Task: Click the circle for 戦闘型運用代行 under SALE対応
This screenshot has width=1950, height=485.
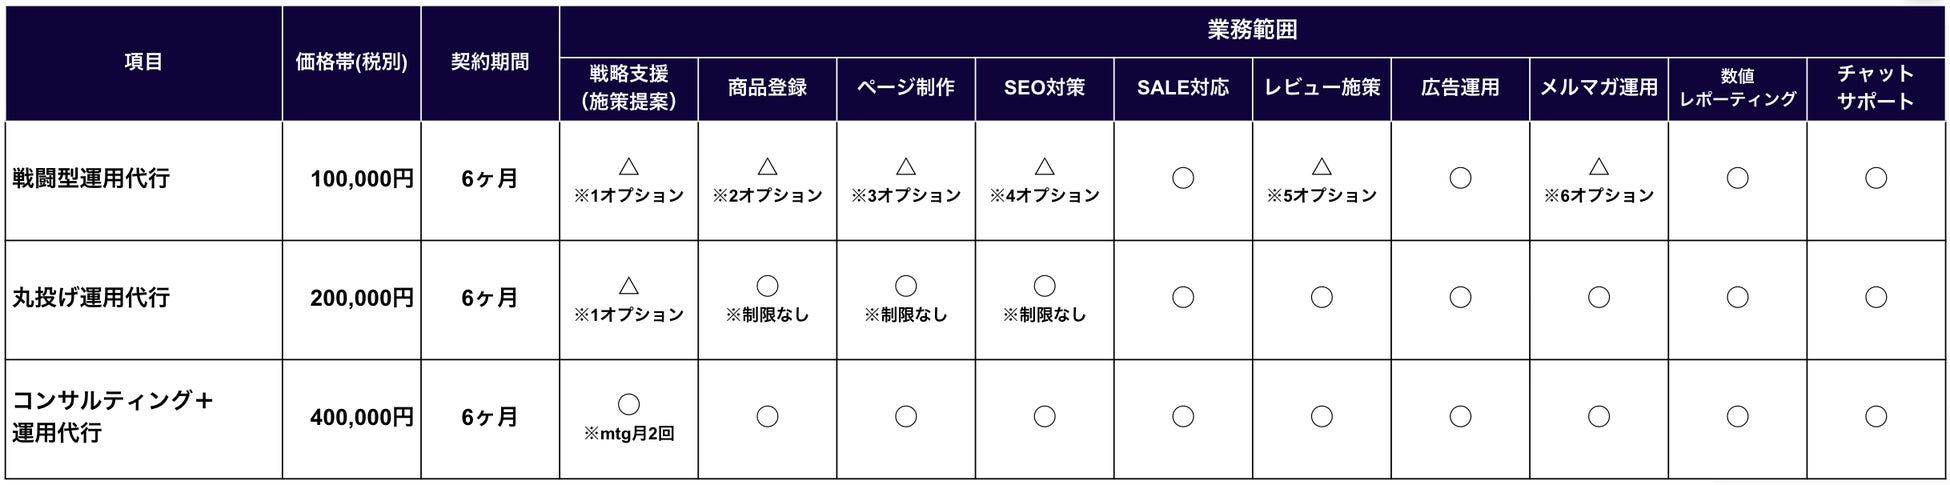Action: click(x=1183, y=179)
